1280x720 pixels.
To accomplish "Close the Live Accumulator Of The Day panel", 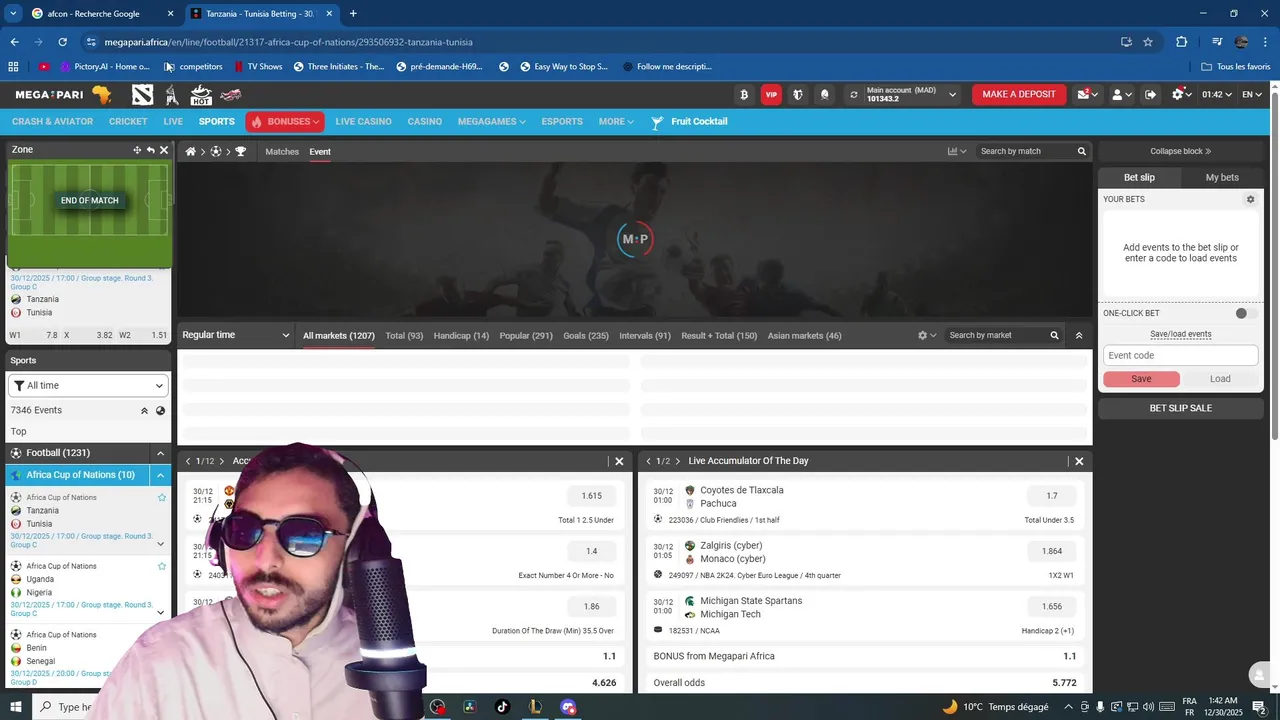I will point(1079,461).
